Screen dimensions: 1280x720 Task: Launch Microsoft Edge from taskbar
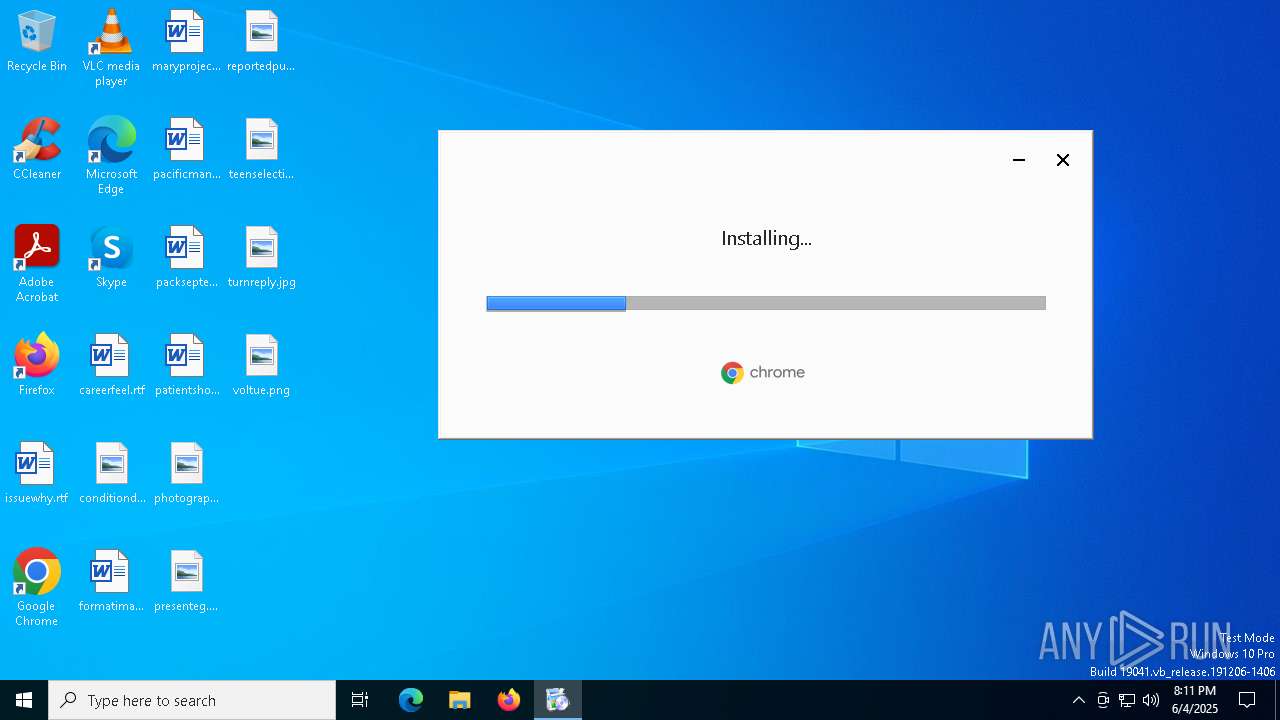point(411,700)
